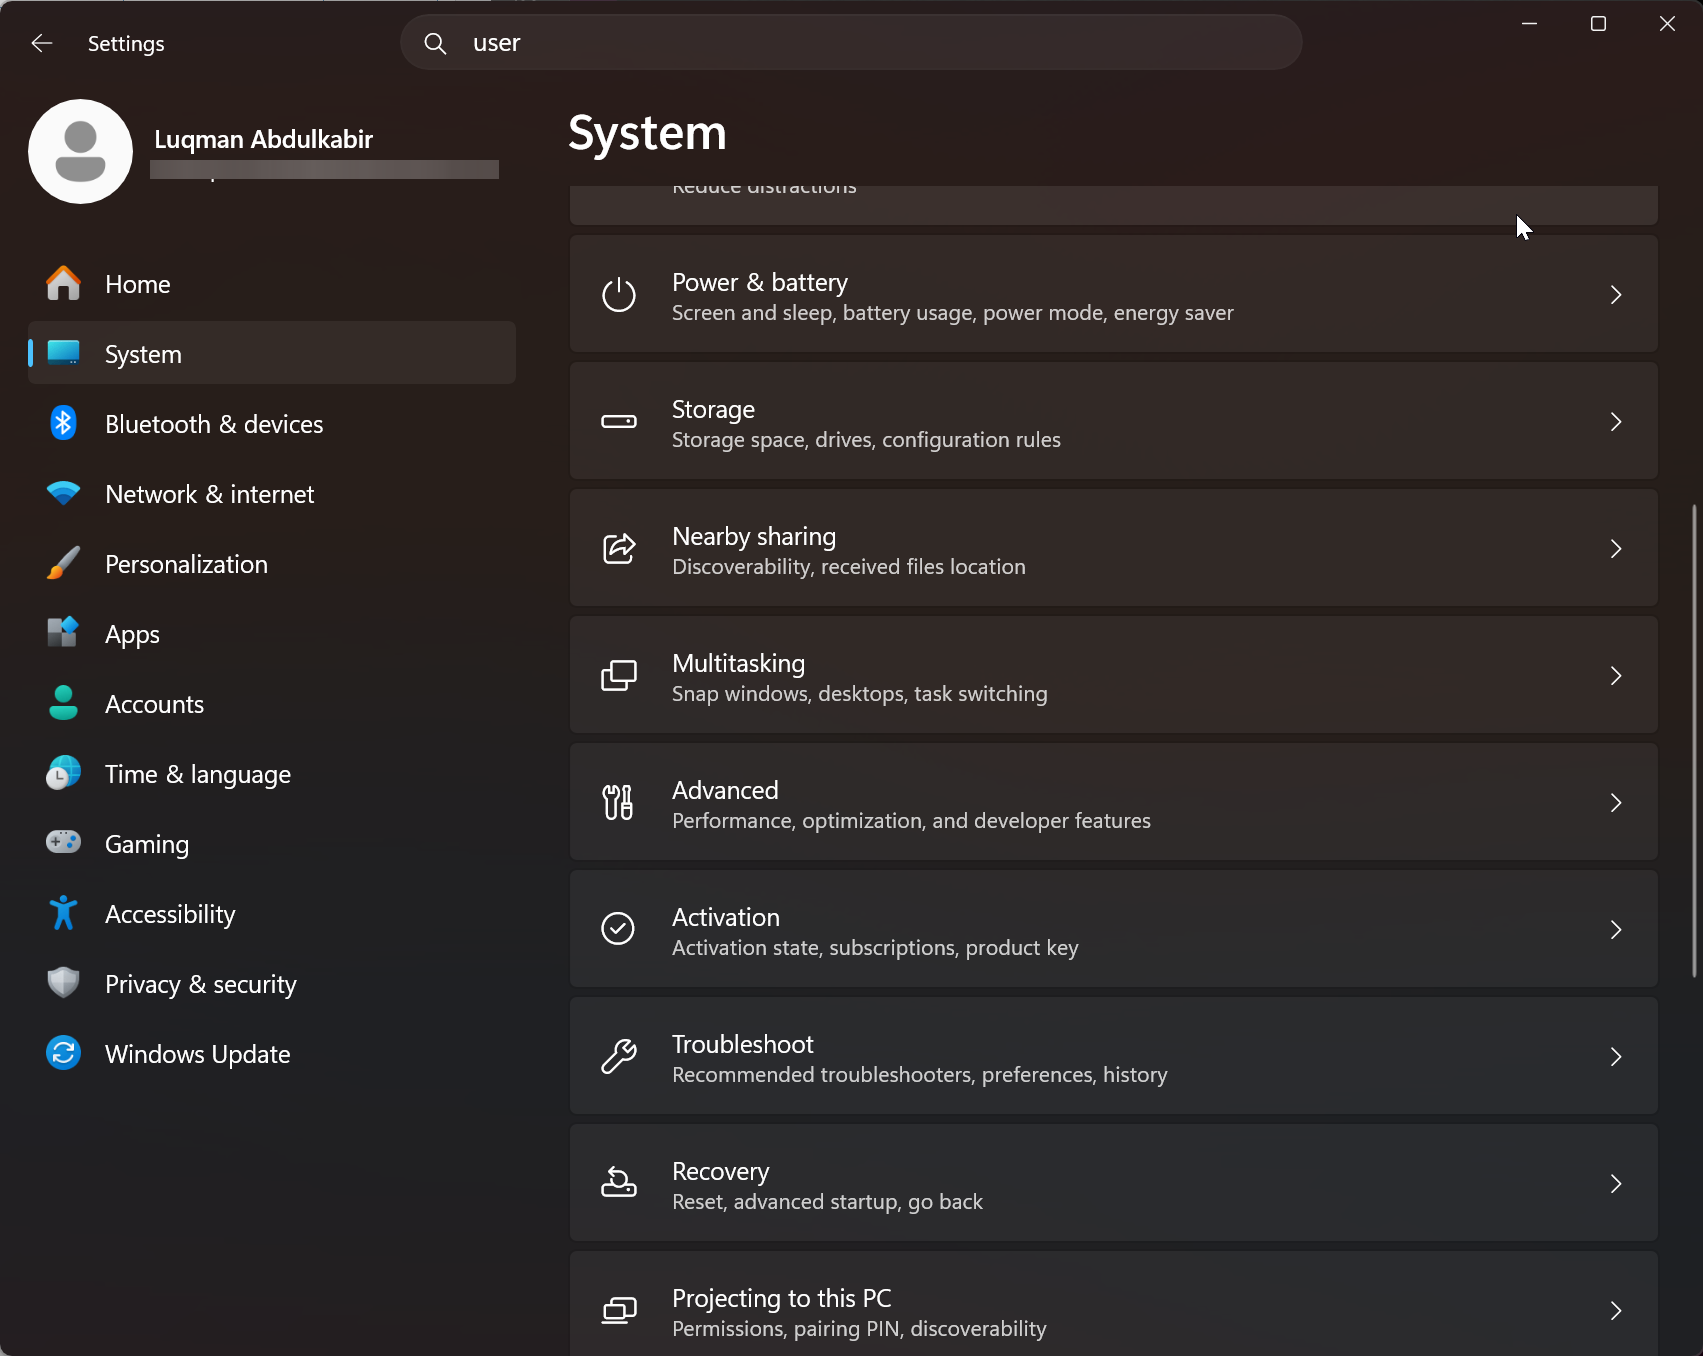Viewport: 1703px width, 1356px height.
Task: Open the Recovery title text
Action: click(721, 1172)
